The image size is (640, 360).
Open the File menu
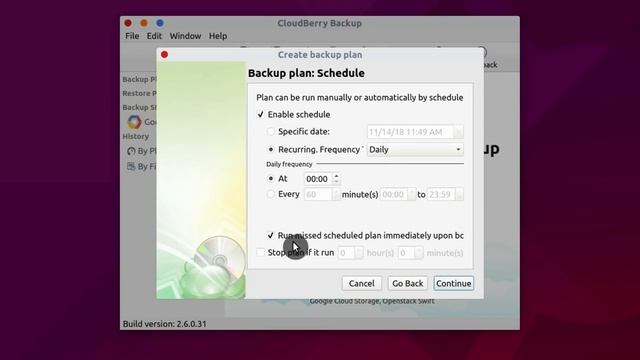click(132, 36)
